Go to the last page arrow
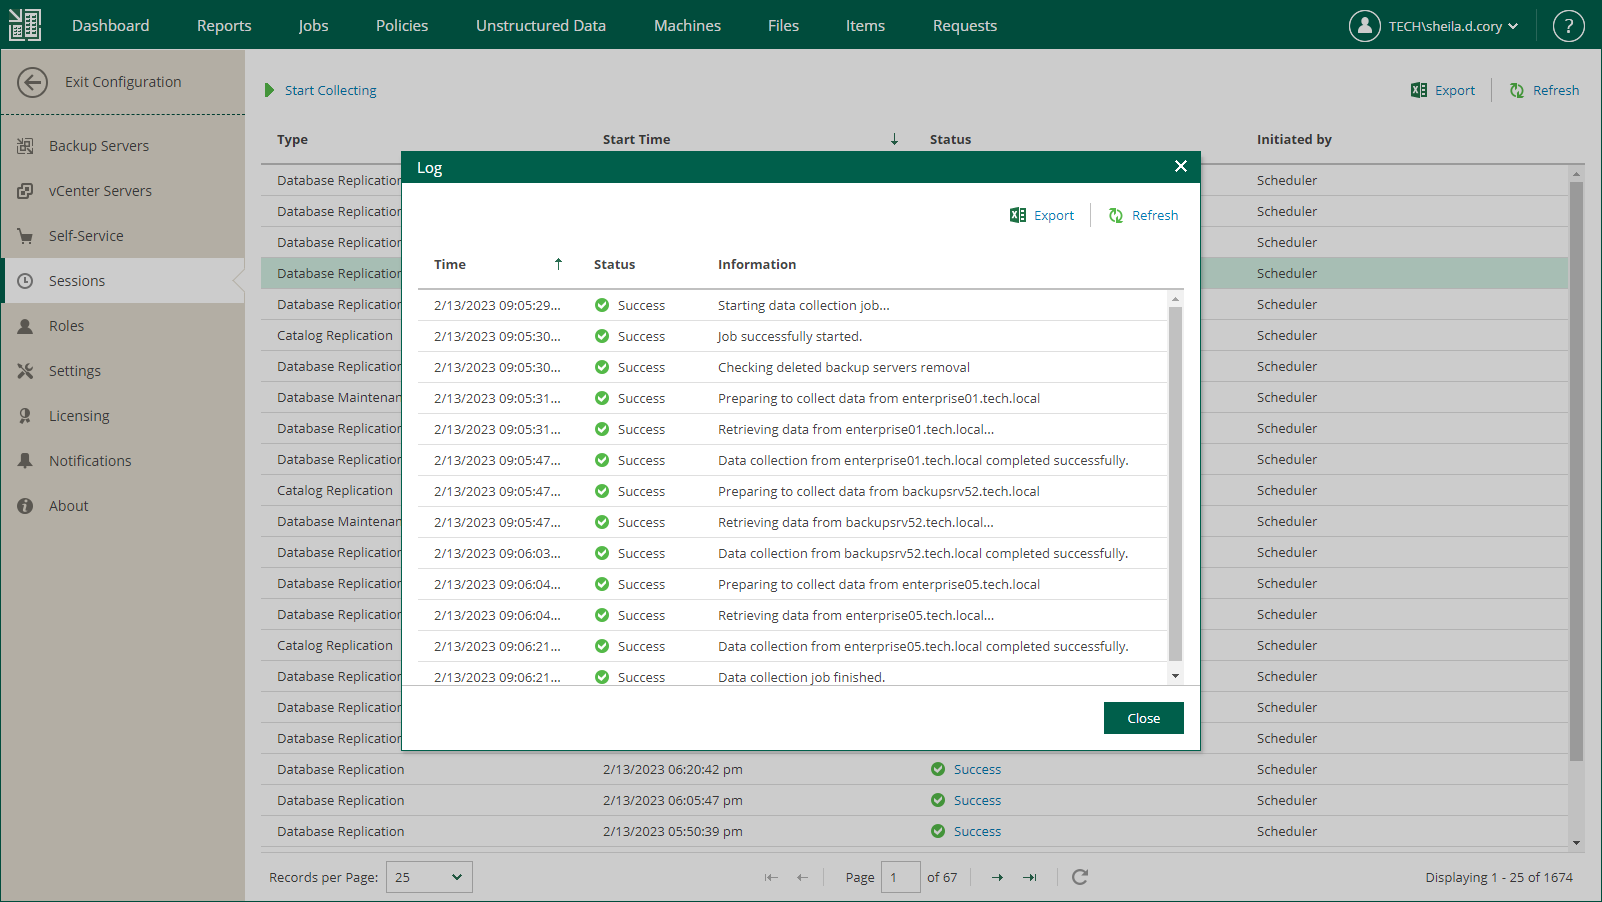The width and height of the screenshot is (1602, 902). point(1030,877)
